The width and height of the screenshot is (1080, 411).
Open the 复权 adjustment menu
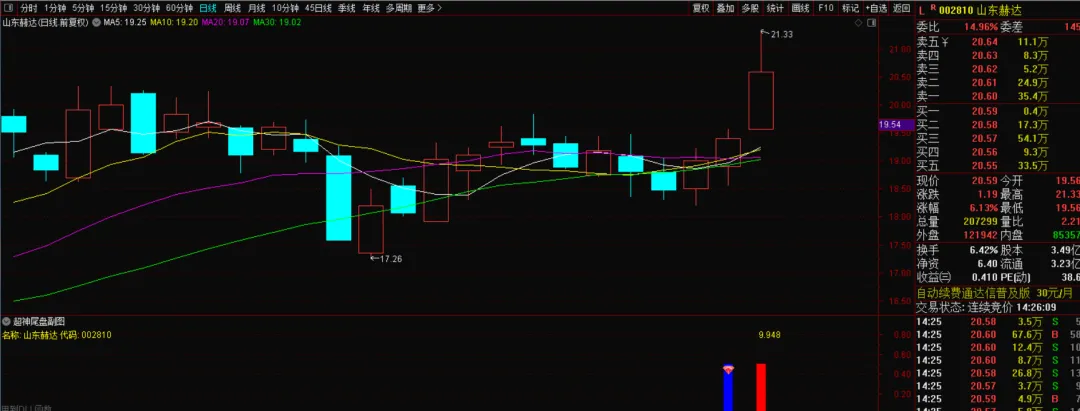[701, 8]
